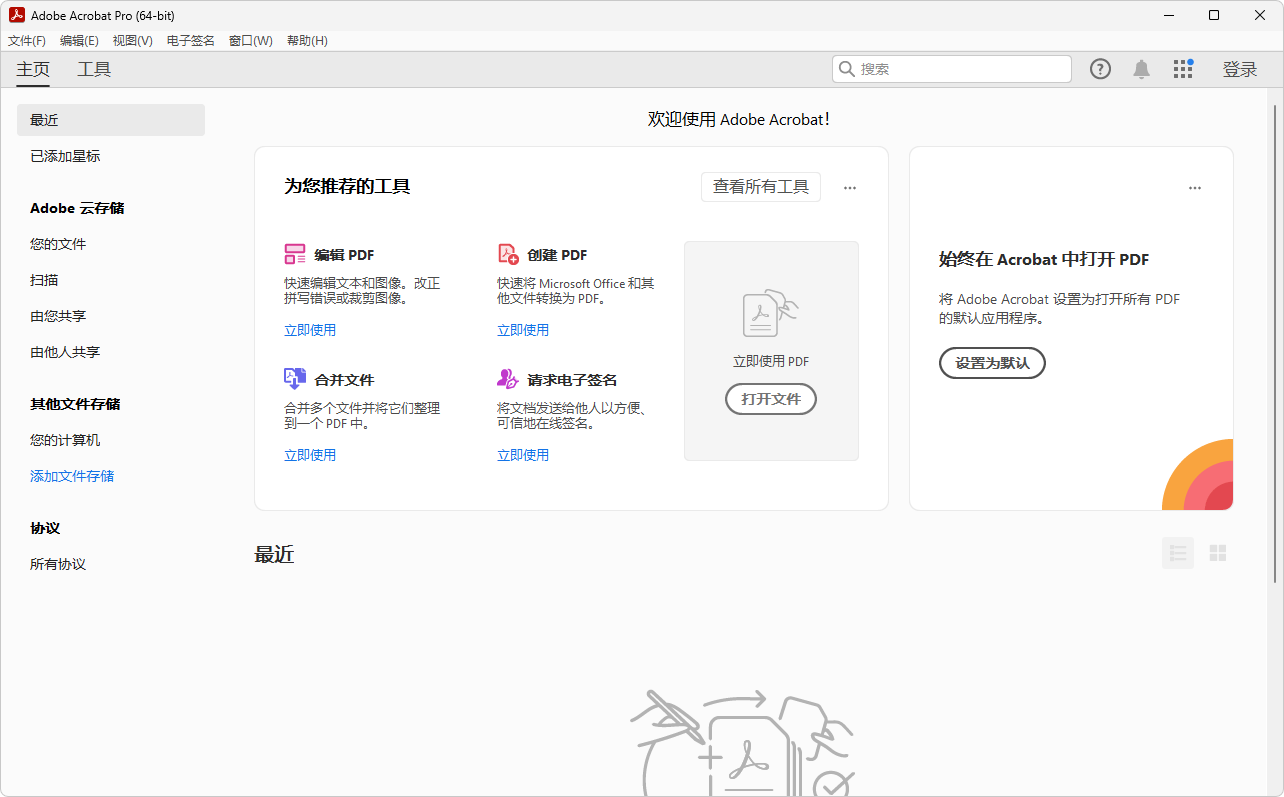Open the notifications bell icon

pos(1141,69)
